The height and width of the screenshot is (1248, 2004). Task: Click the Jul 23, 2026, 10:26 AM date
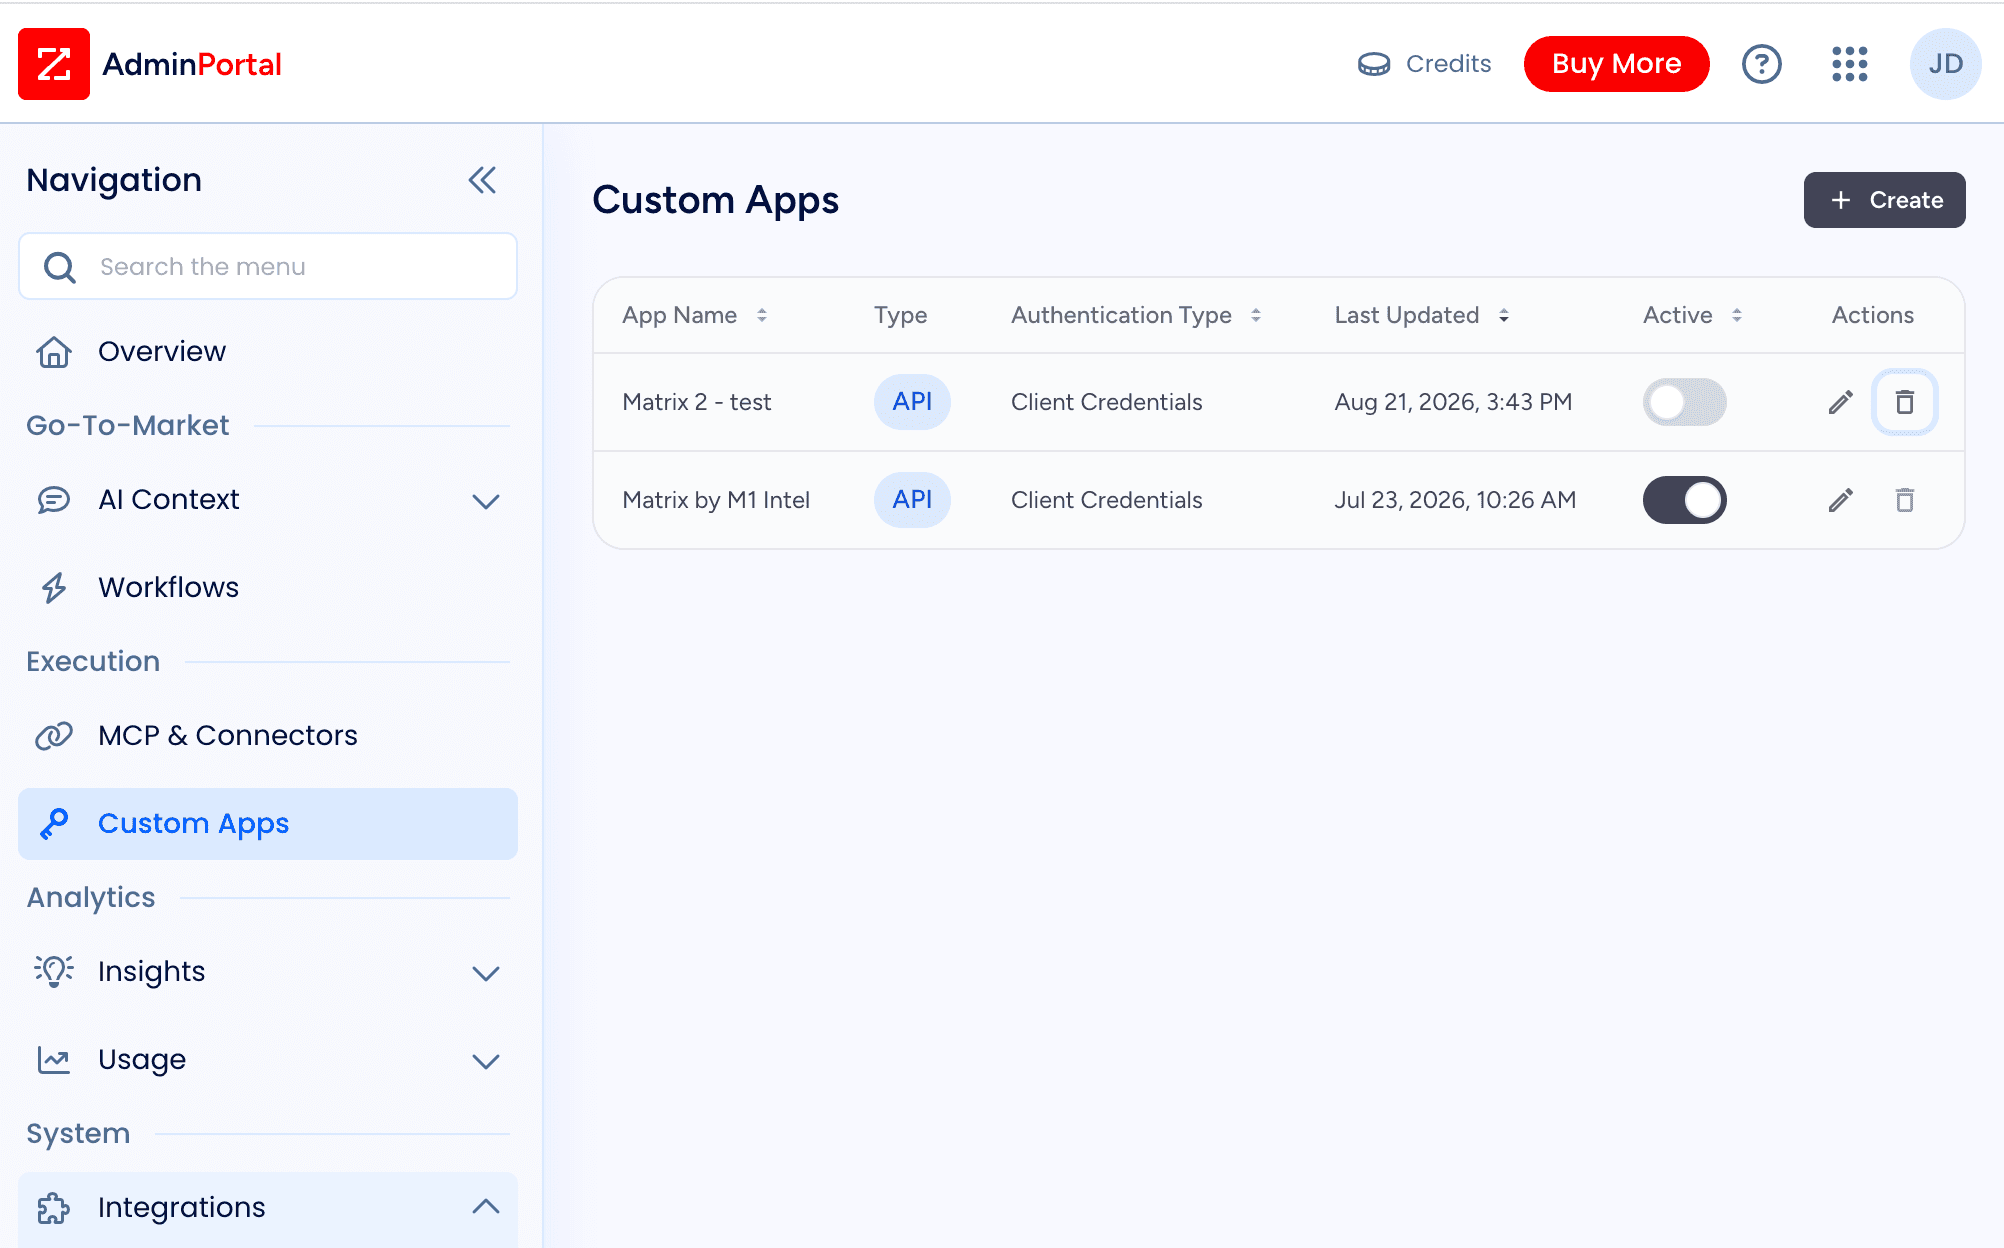coord(1455,500)
